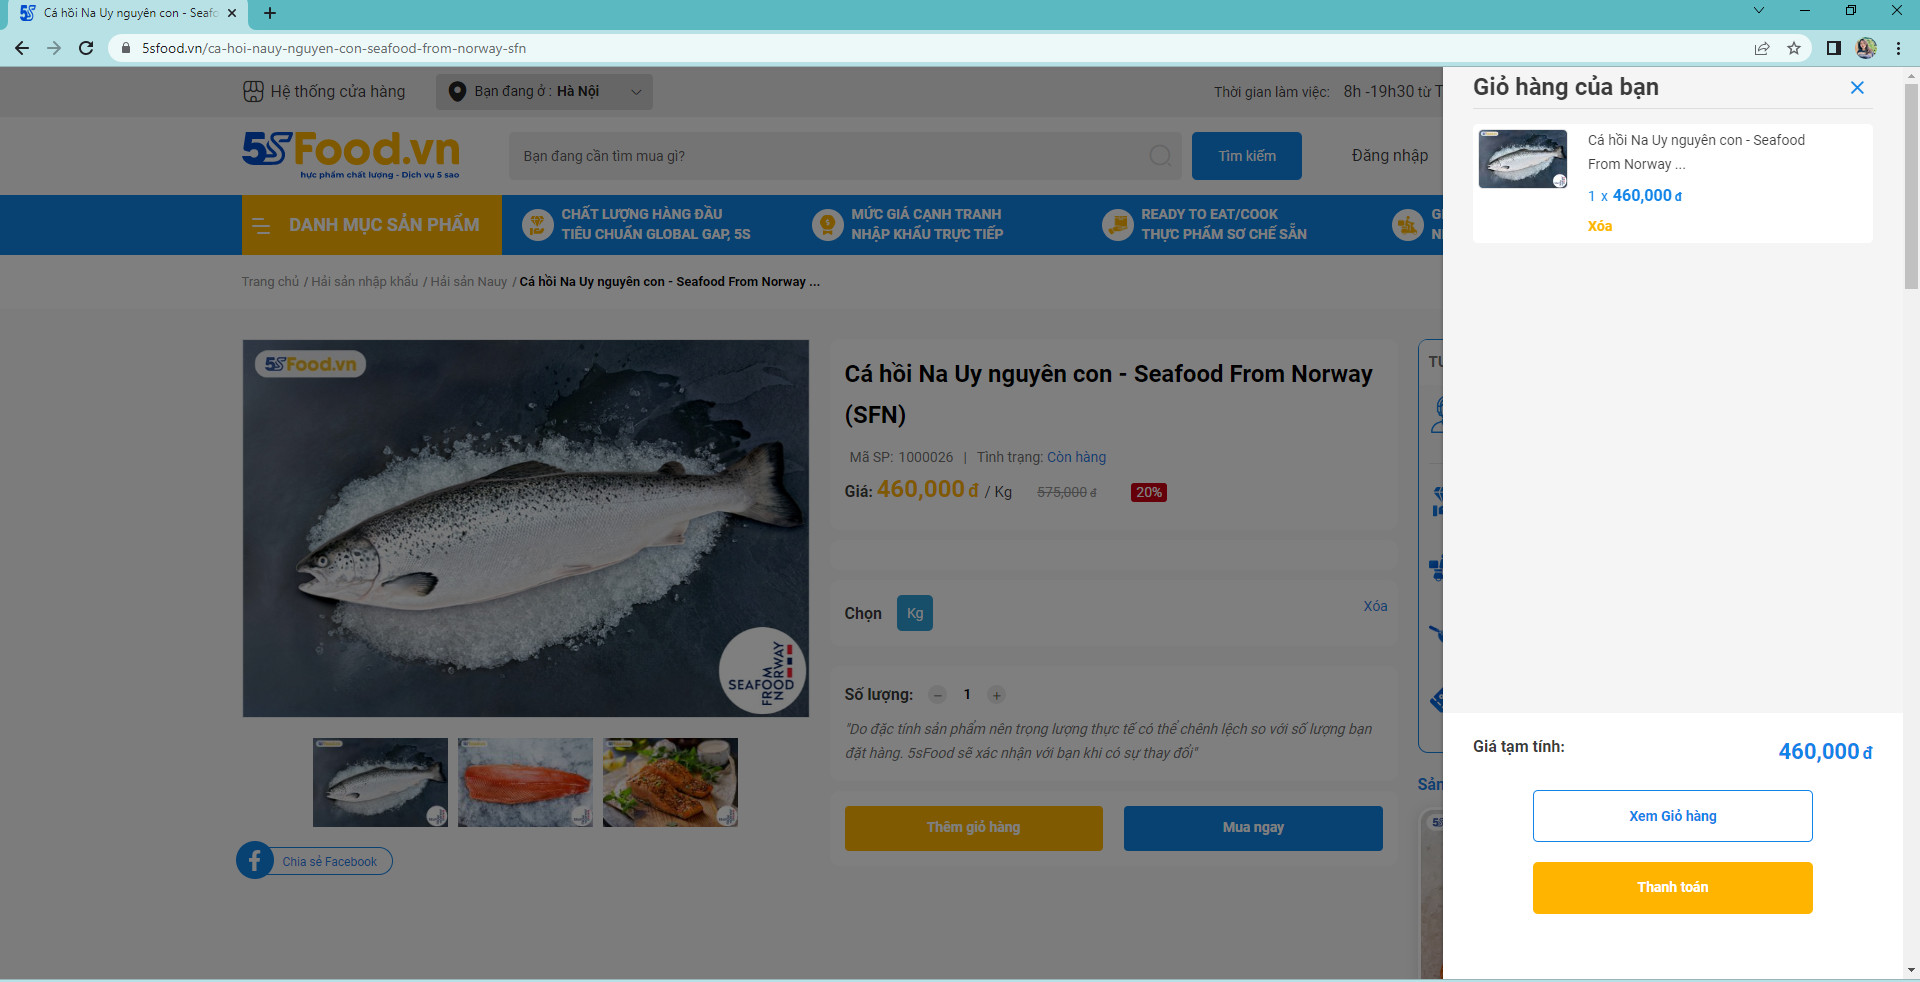Open the browser side panel icon

click(1833, 48)
